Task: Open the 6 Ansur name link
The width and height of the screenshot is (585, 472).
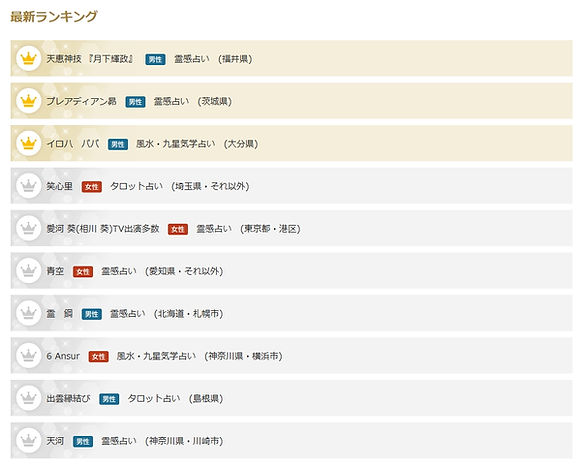Action: [63, 356]
